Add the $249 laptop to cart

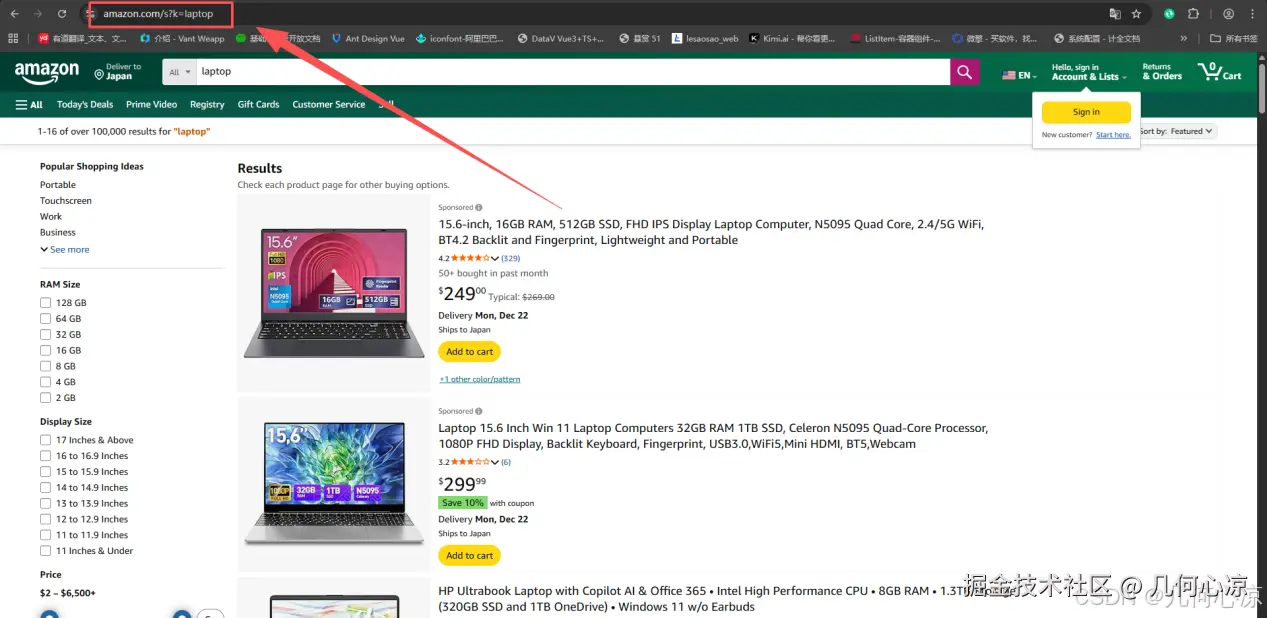click(x=469, y=352)
